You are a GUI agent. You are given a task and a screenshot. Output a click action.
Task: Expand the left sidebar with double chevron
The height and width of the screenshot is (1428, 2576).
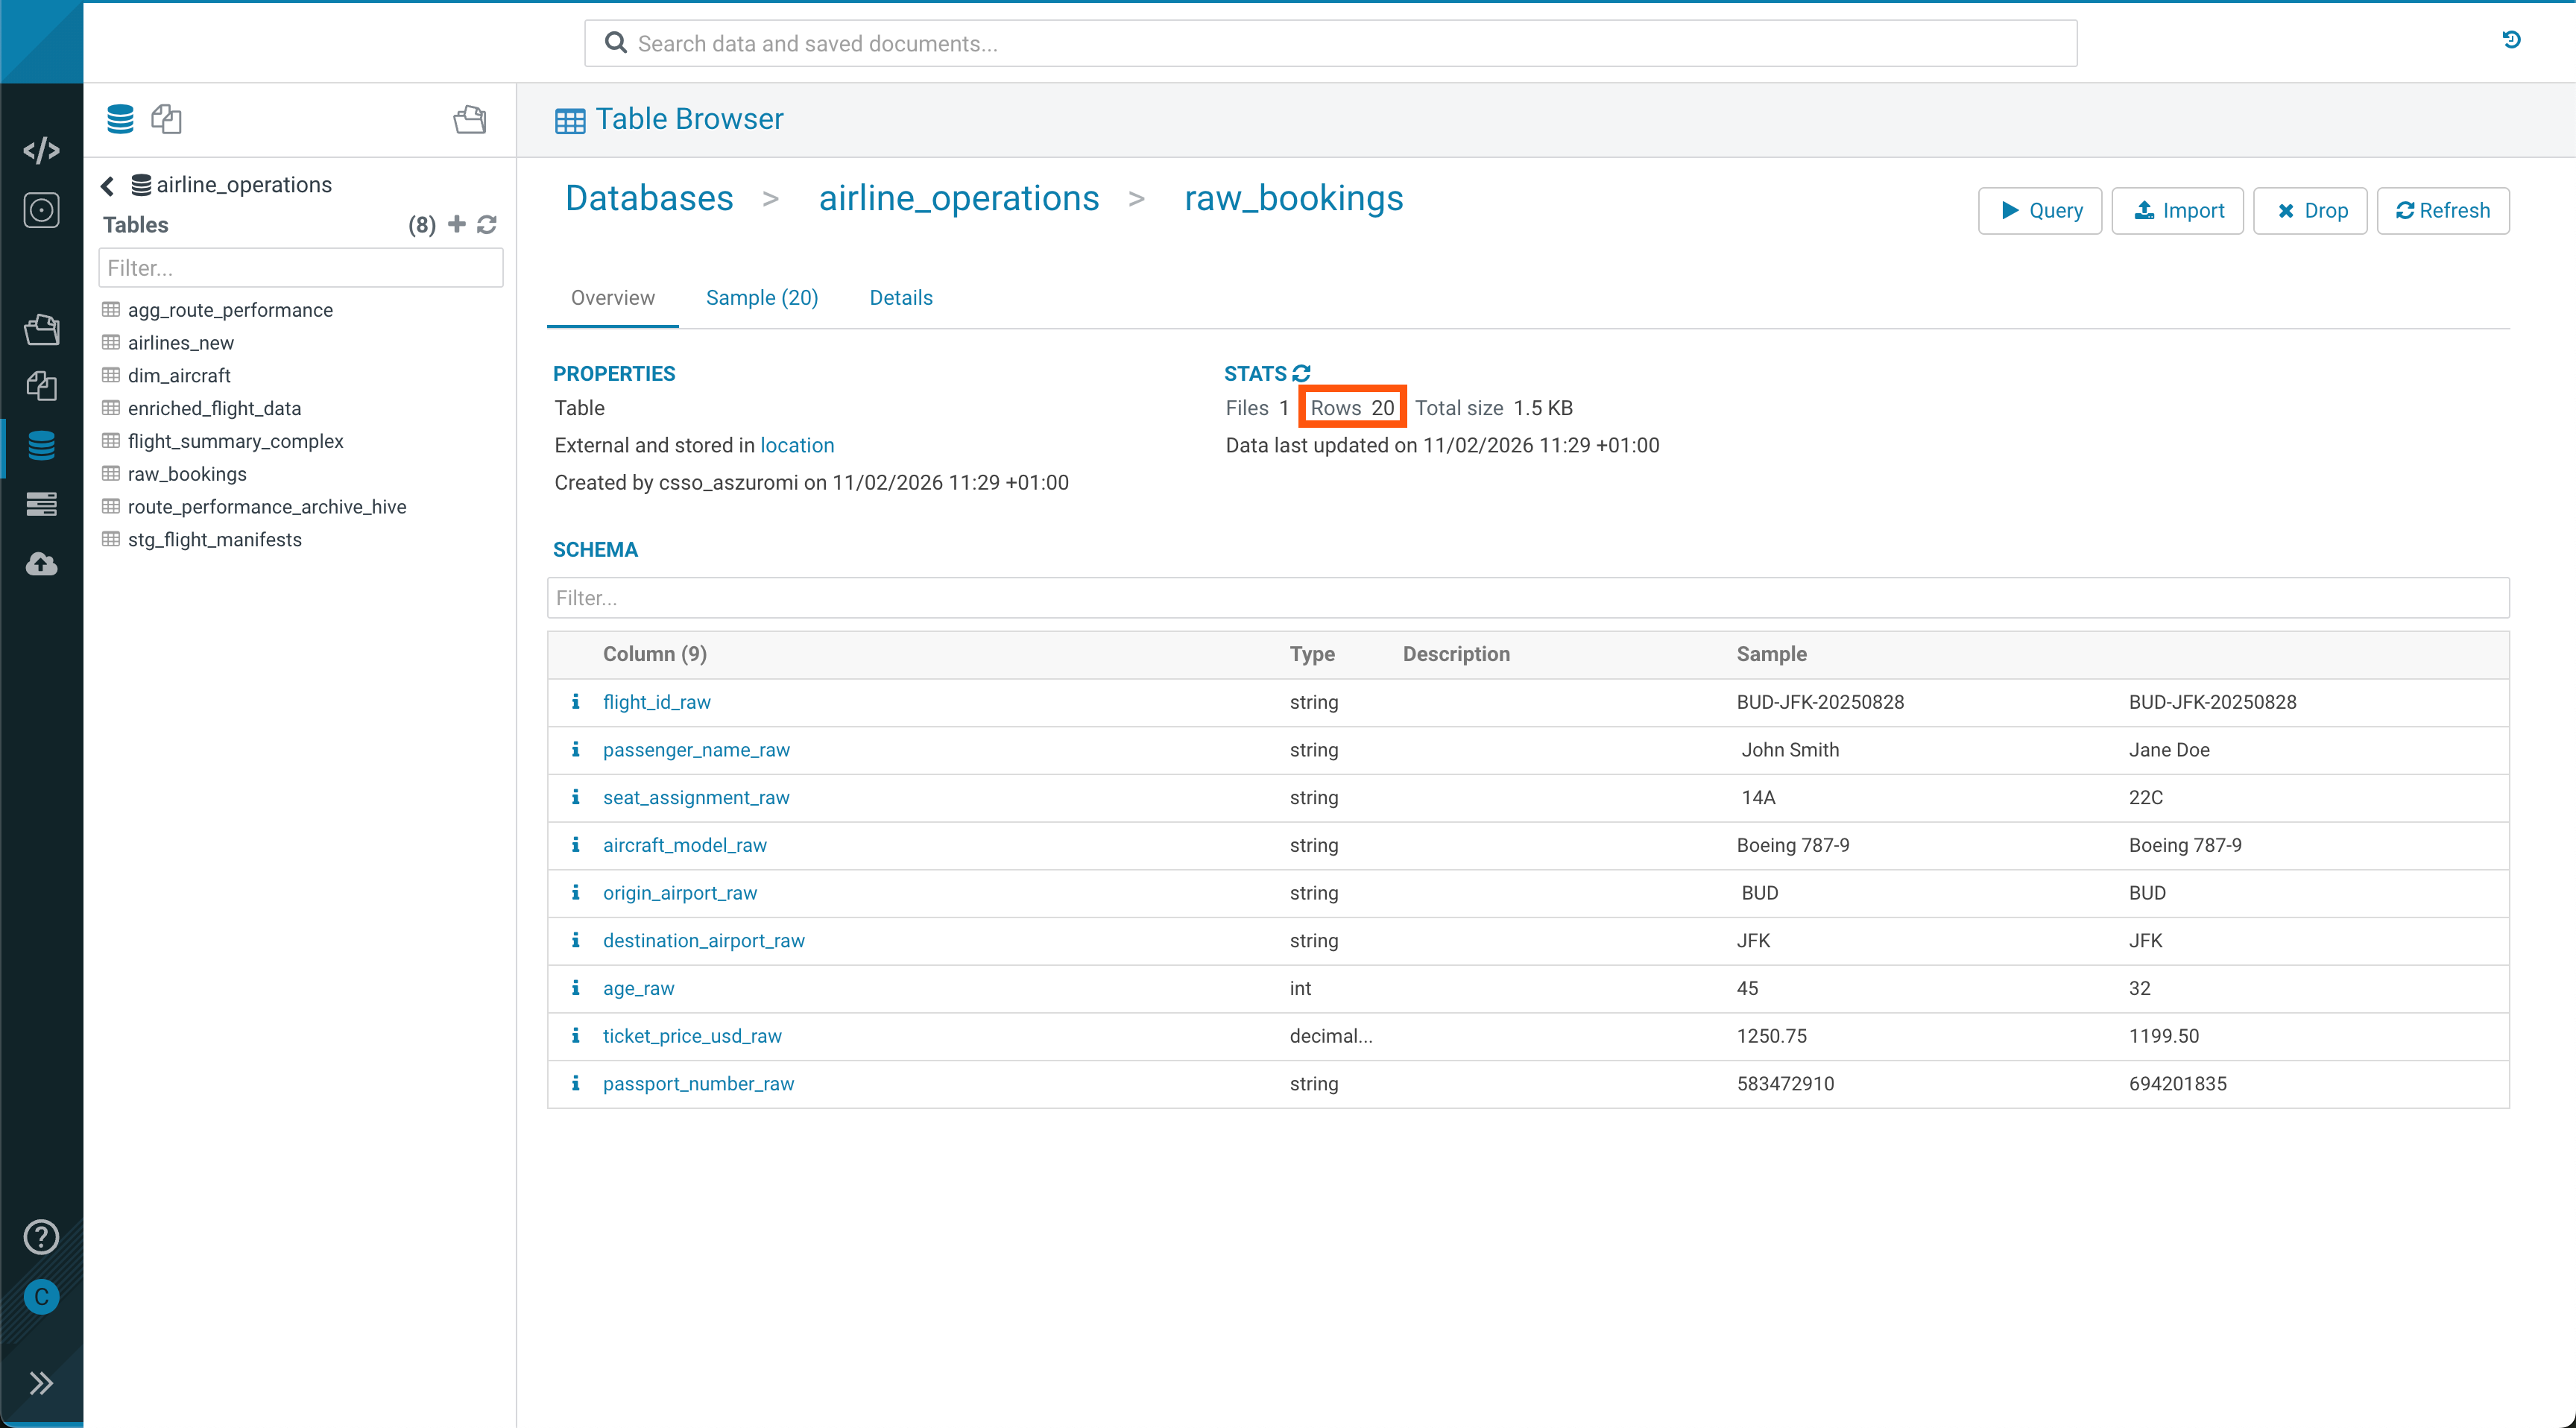tap(41, 1383)
